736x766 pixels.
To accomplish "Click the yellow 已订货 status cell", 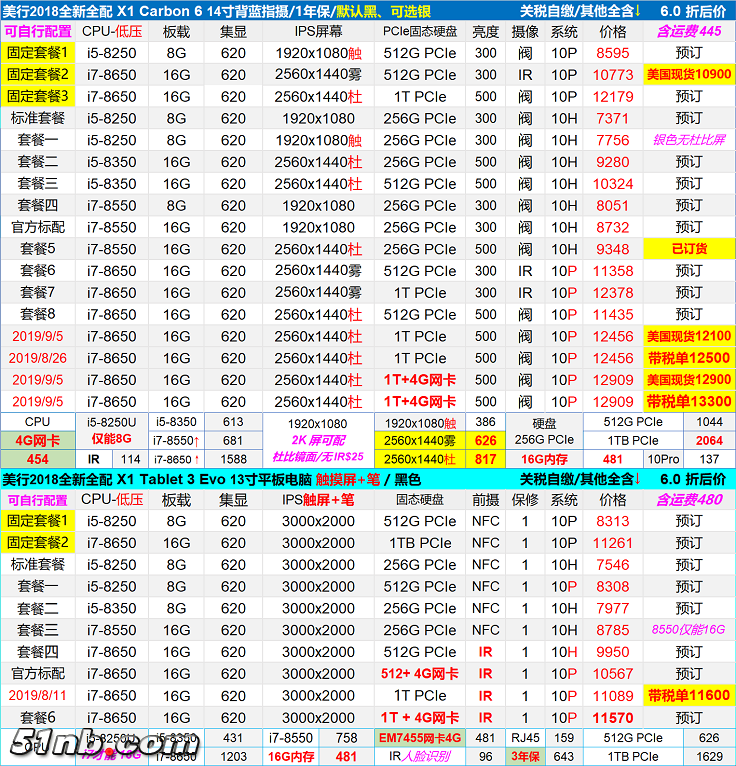I will pos(688,249).
